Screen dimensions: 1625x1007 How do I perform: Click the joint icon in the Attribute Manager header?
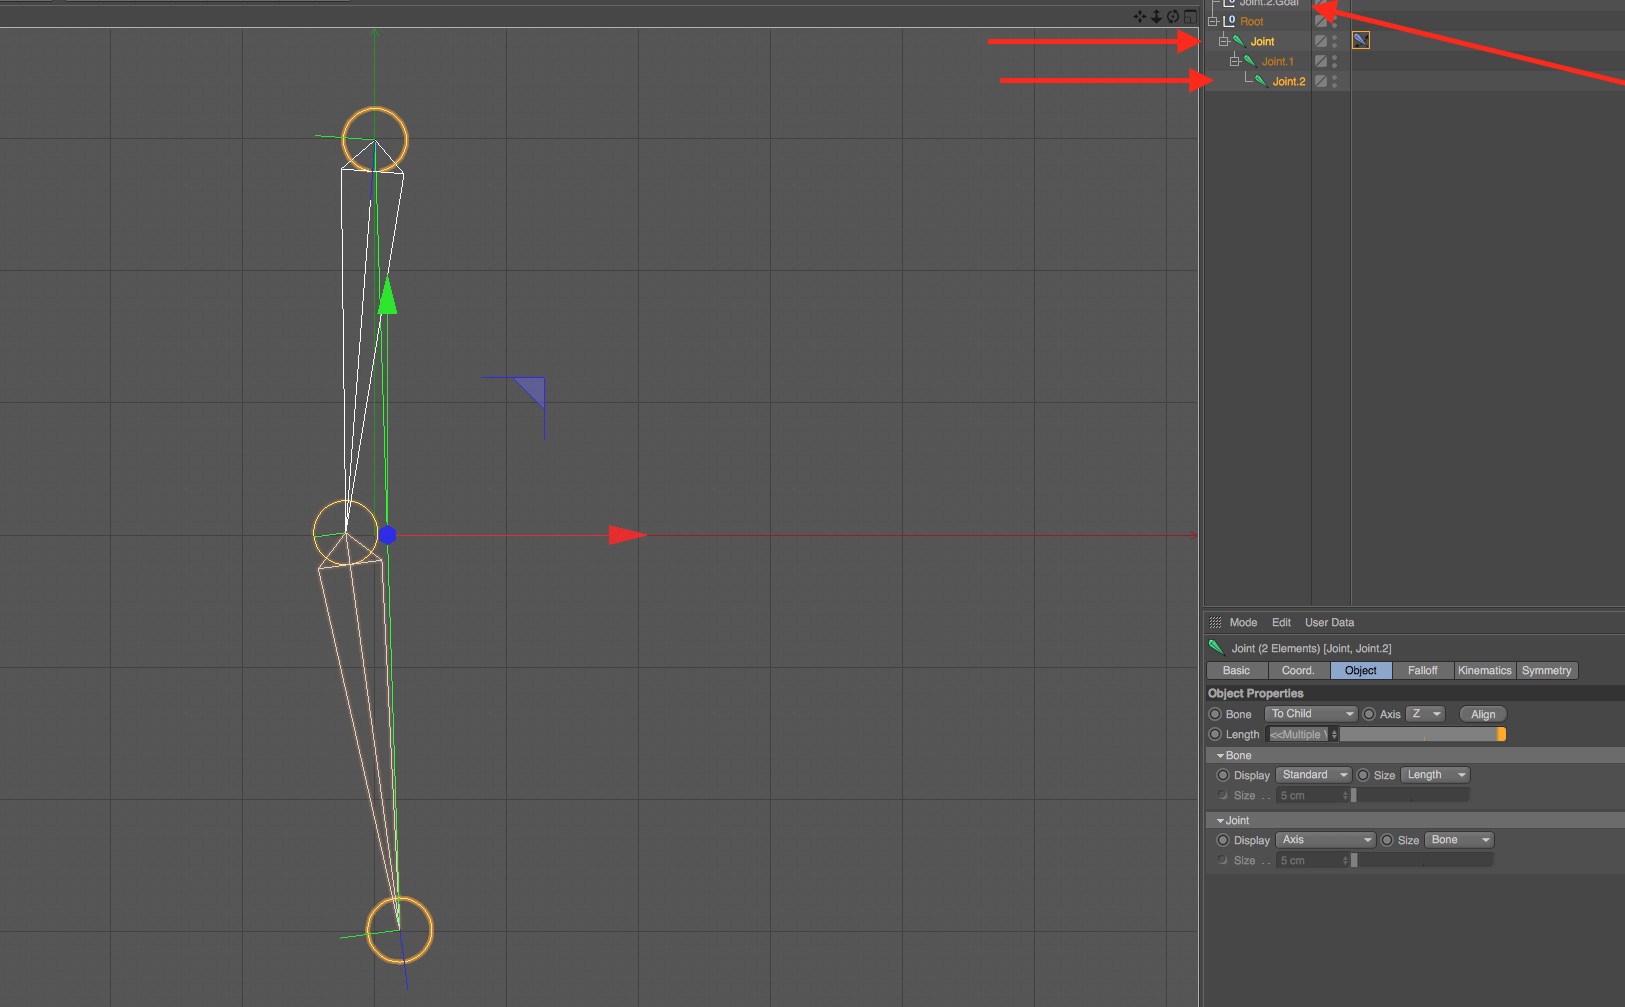click(1216, 648)
